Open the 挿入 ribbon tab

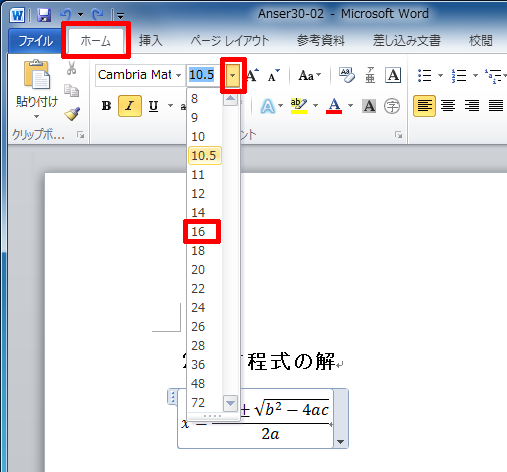pos(151,41)
